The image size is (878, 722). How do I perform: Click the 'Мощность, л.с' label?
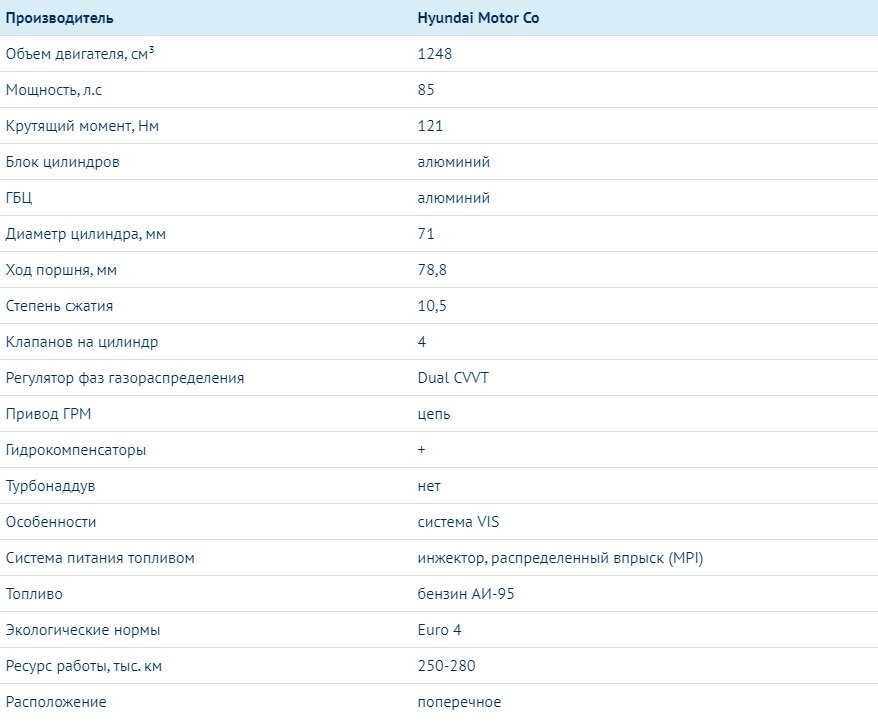coord(54,90)
